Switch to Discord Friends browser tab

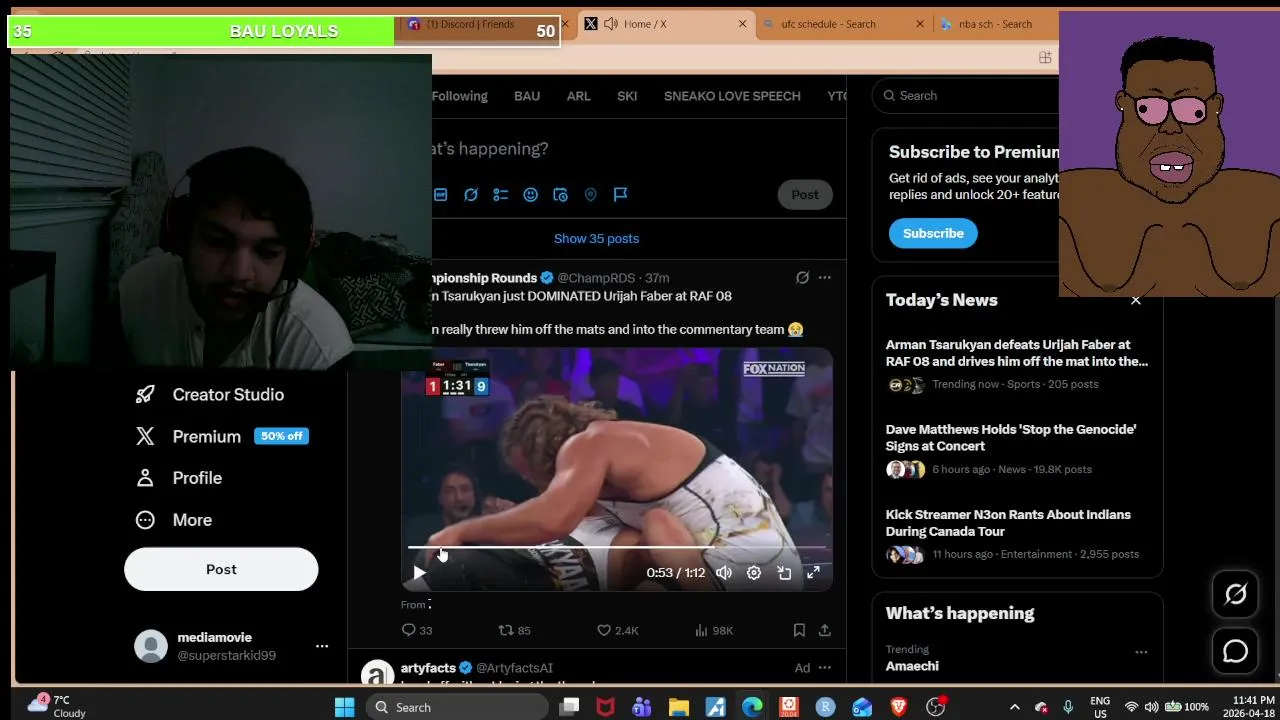(470, 24)
